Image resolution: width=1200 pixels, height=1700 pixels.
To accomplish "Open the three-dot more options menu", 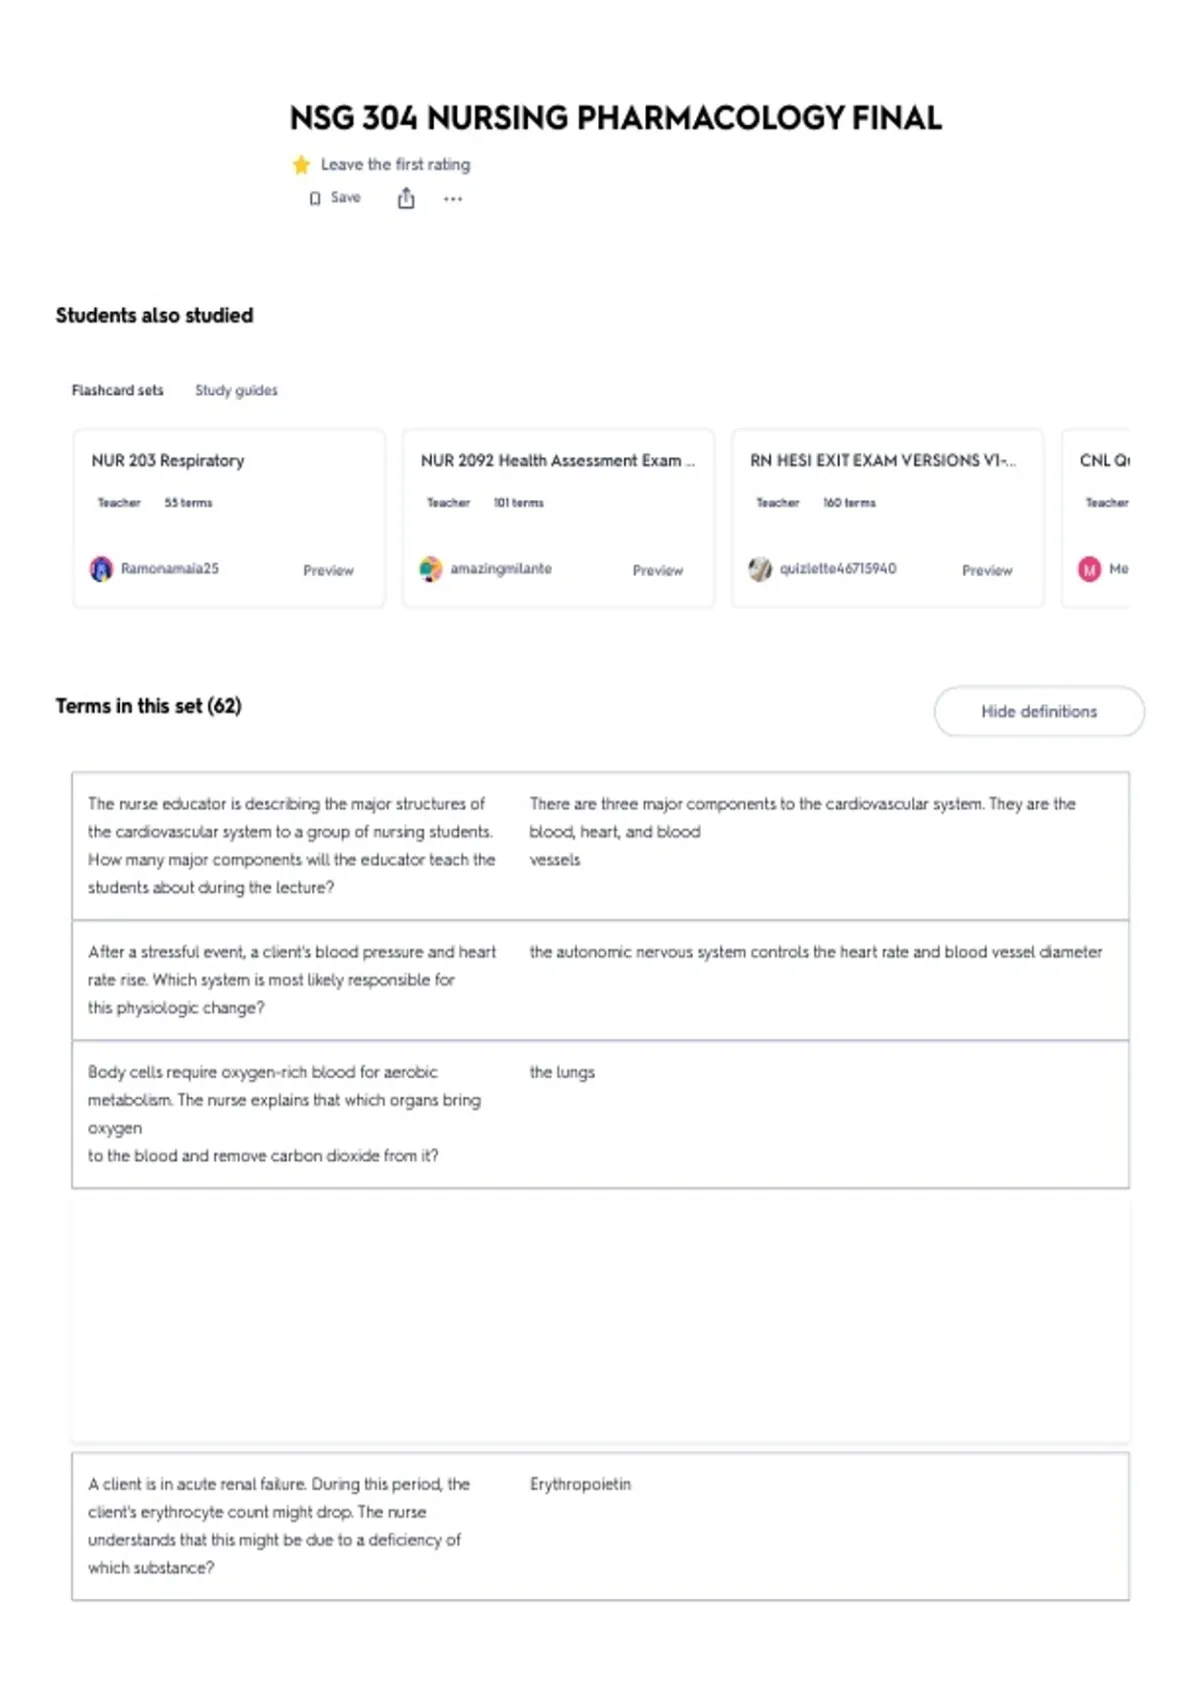I will 453,199.
